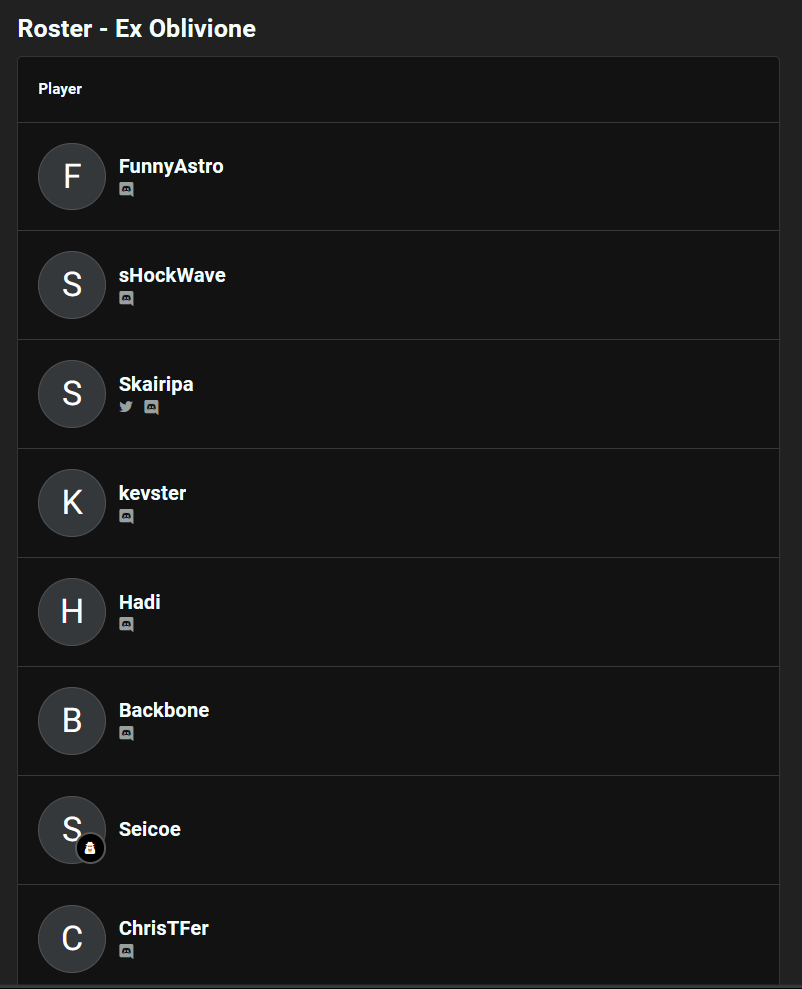Click Skairipa's Discord icon

151,407
